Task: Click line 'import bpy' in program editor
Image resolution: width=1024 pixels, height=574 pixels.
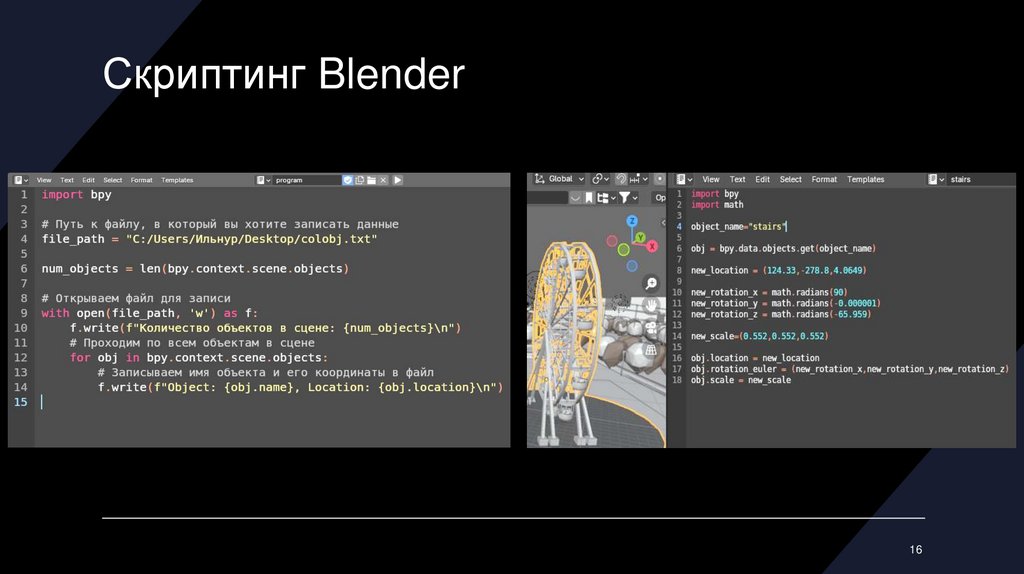Action: (76, 195)
